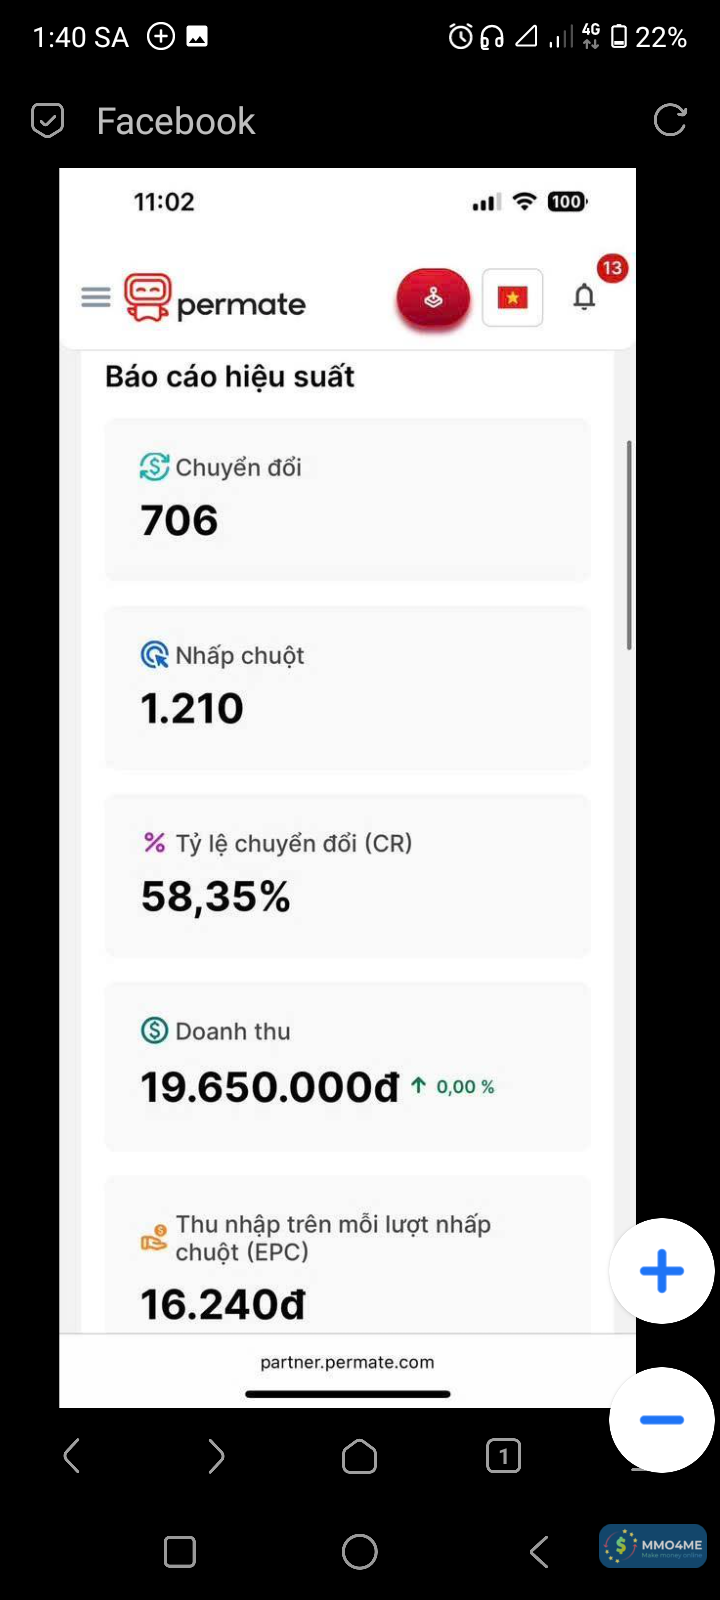Image resolution: width=720 pixels, height=1600 pixels.
Task: Select the Nhấp chuột clicks card
Action: click(347, 687)
